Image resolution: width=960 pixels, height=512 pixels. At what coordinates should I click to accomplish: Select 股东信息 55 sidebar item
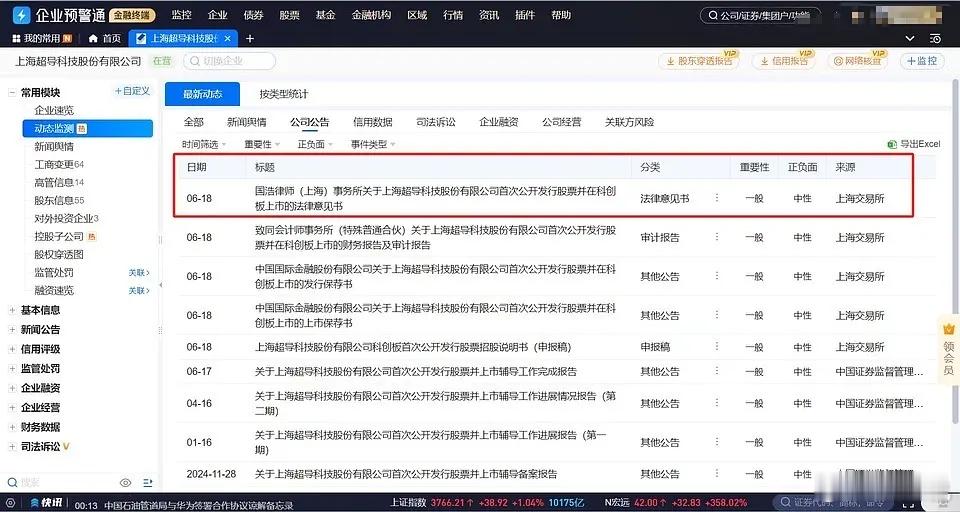pyautogui.click(x=59, y=200)
